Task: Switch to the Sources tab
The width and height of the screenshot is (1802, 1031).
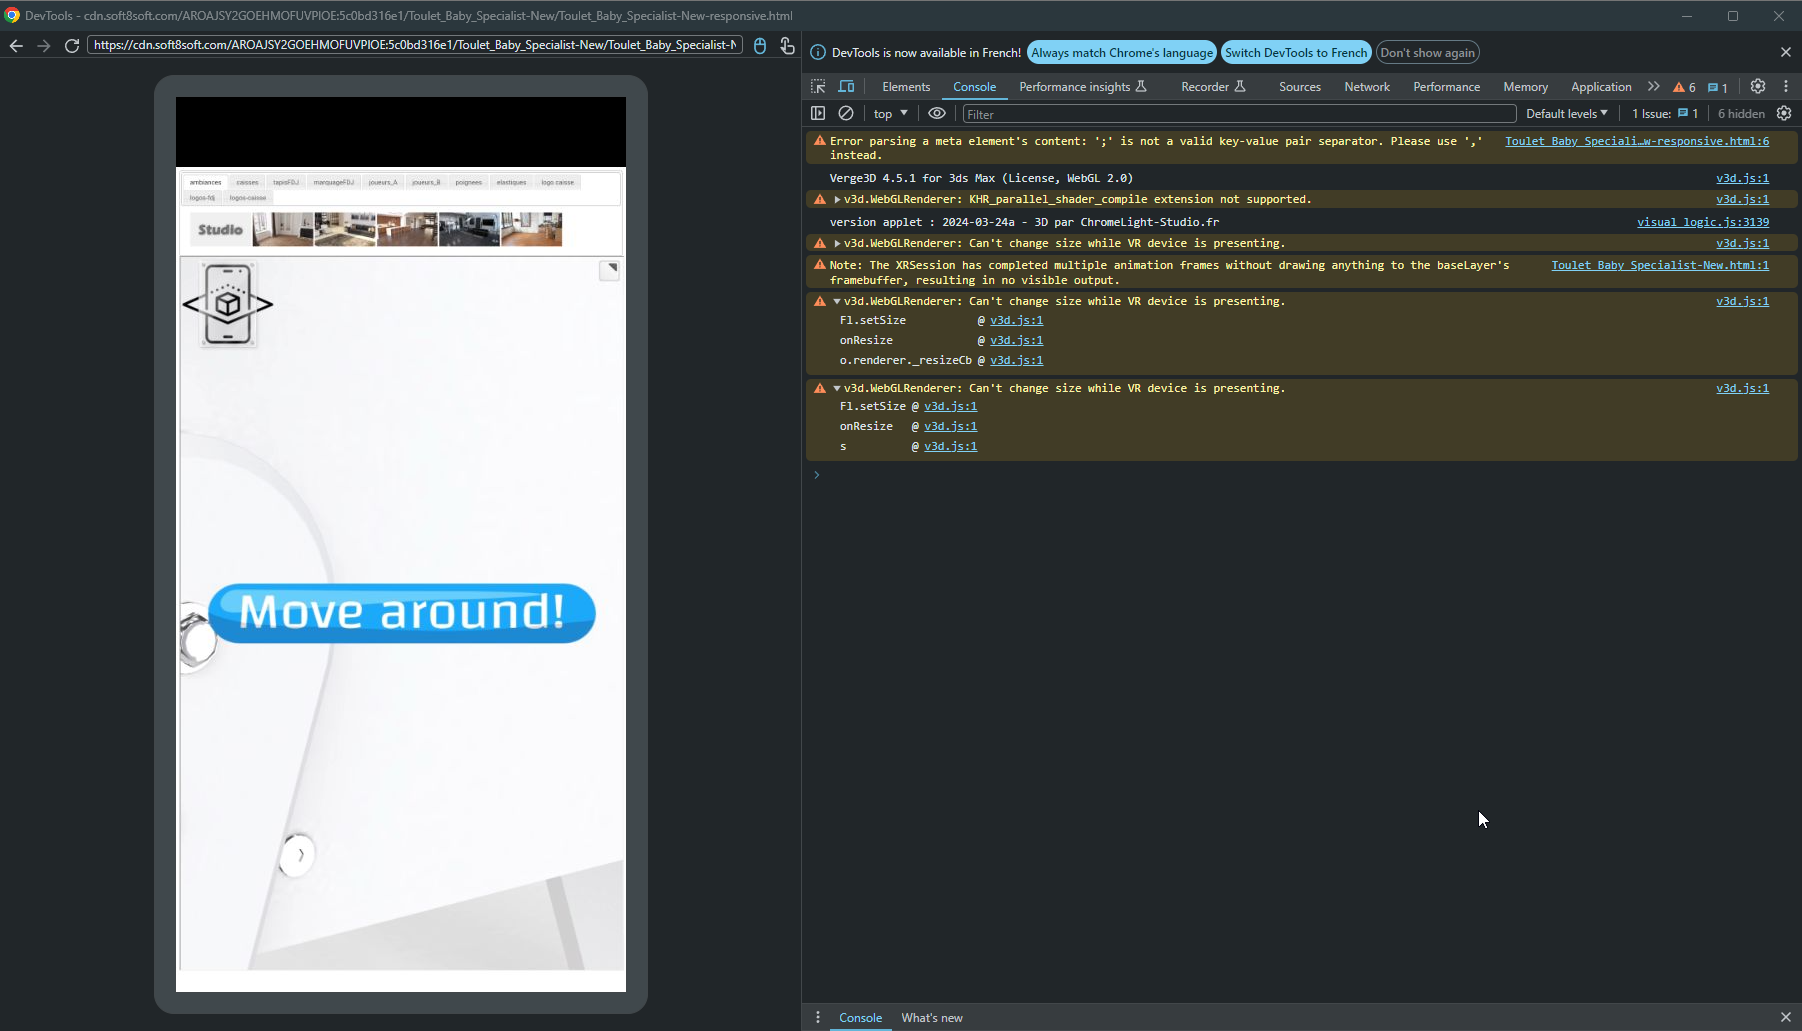Action: click(x=1299, y=87)
